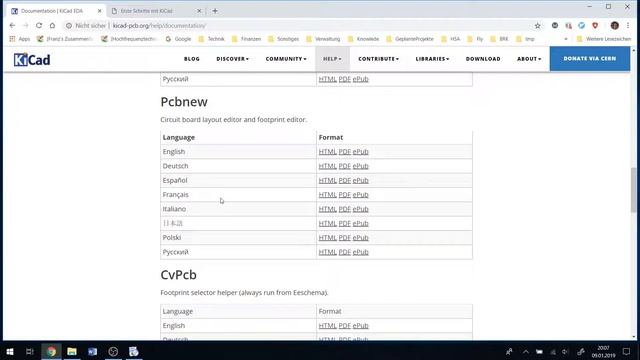Show overflow bookmarks chevron
Viewport: 640px width, 360px height.
566,39
